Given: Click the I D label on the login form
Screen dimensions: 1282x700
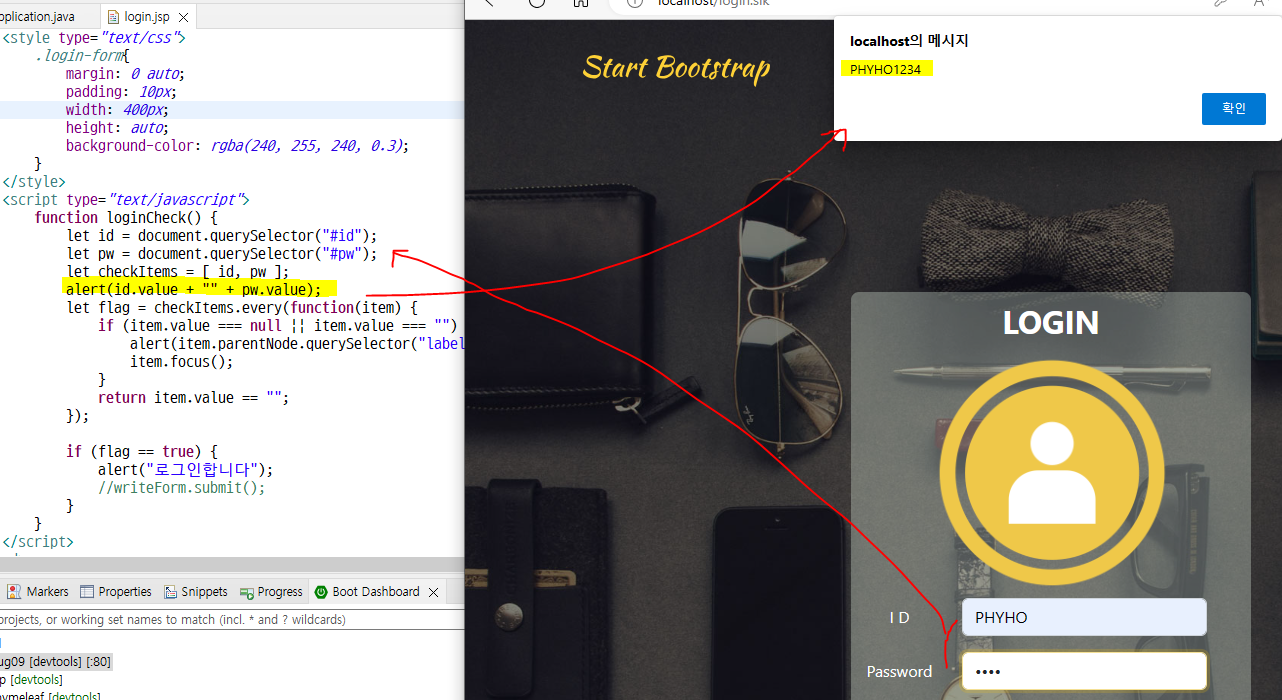Looking at the screenshot, I should coord(899,618).
